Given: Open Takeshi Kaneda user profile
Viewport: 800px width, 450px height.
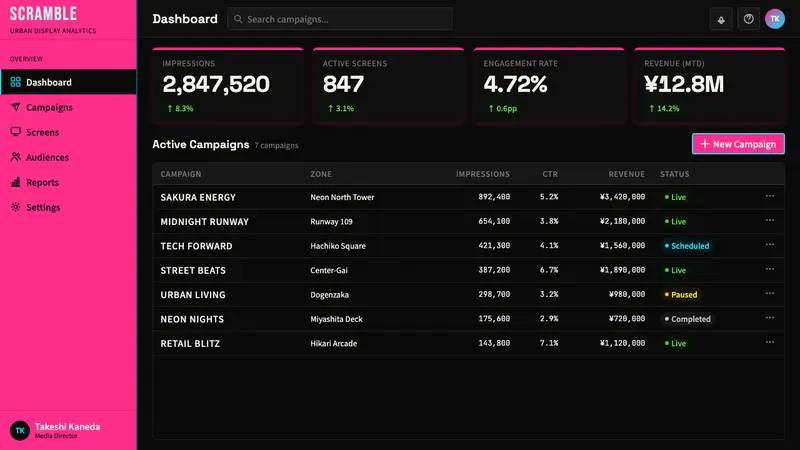Looking at the screenshot, I should (68, 431).
